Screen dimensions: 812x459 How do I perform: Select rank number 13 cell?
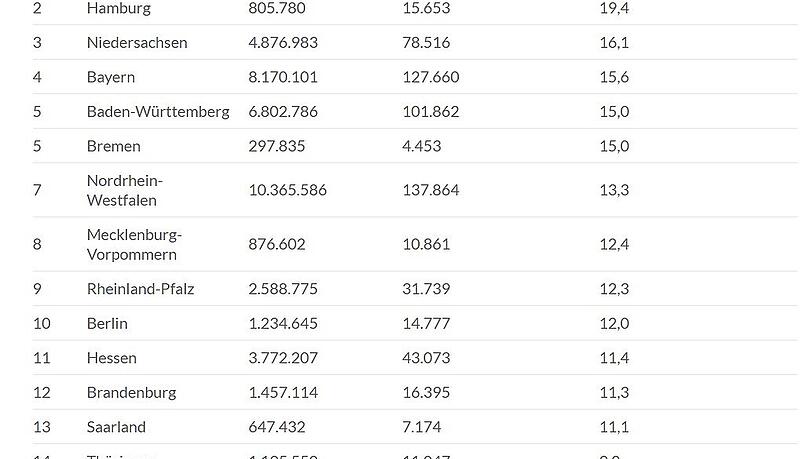tap(42, 427)
